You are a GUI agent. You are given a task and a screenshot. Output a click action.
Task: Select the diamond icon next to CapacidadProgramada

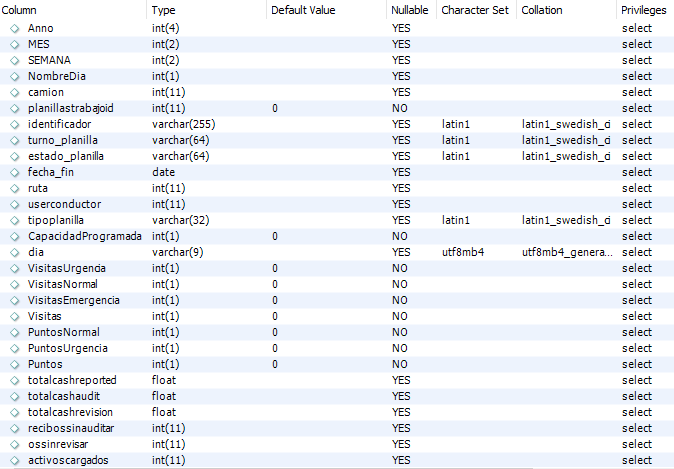15,236
